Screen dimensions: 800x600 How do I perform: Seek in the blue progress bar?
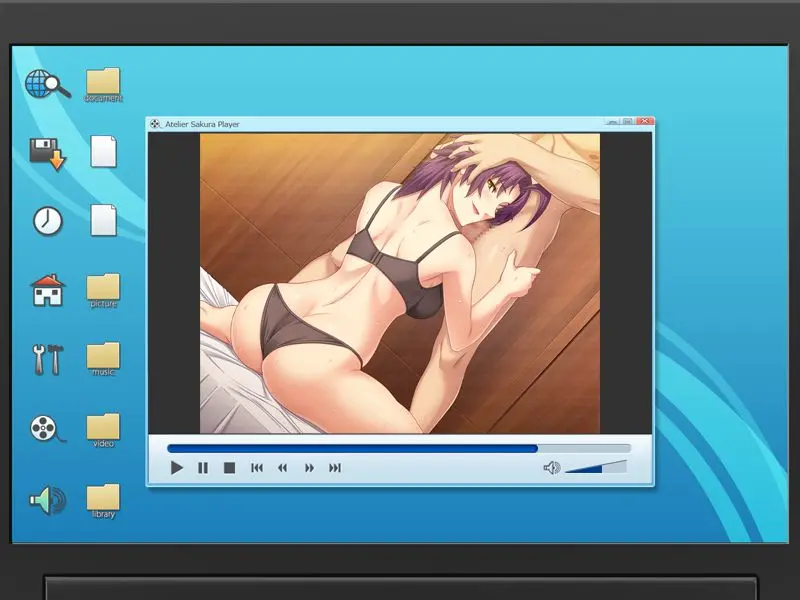tap(399, 448)
